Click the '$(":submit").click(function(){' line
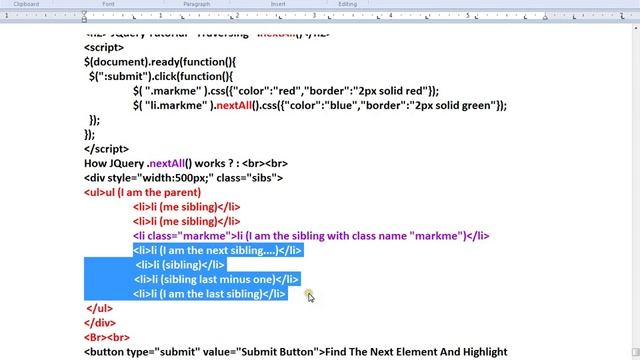This screenshot has width=640, height=360. point(161,76)
